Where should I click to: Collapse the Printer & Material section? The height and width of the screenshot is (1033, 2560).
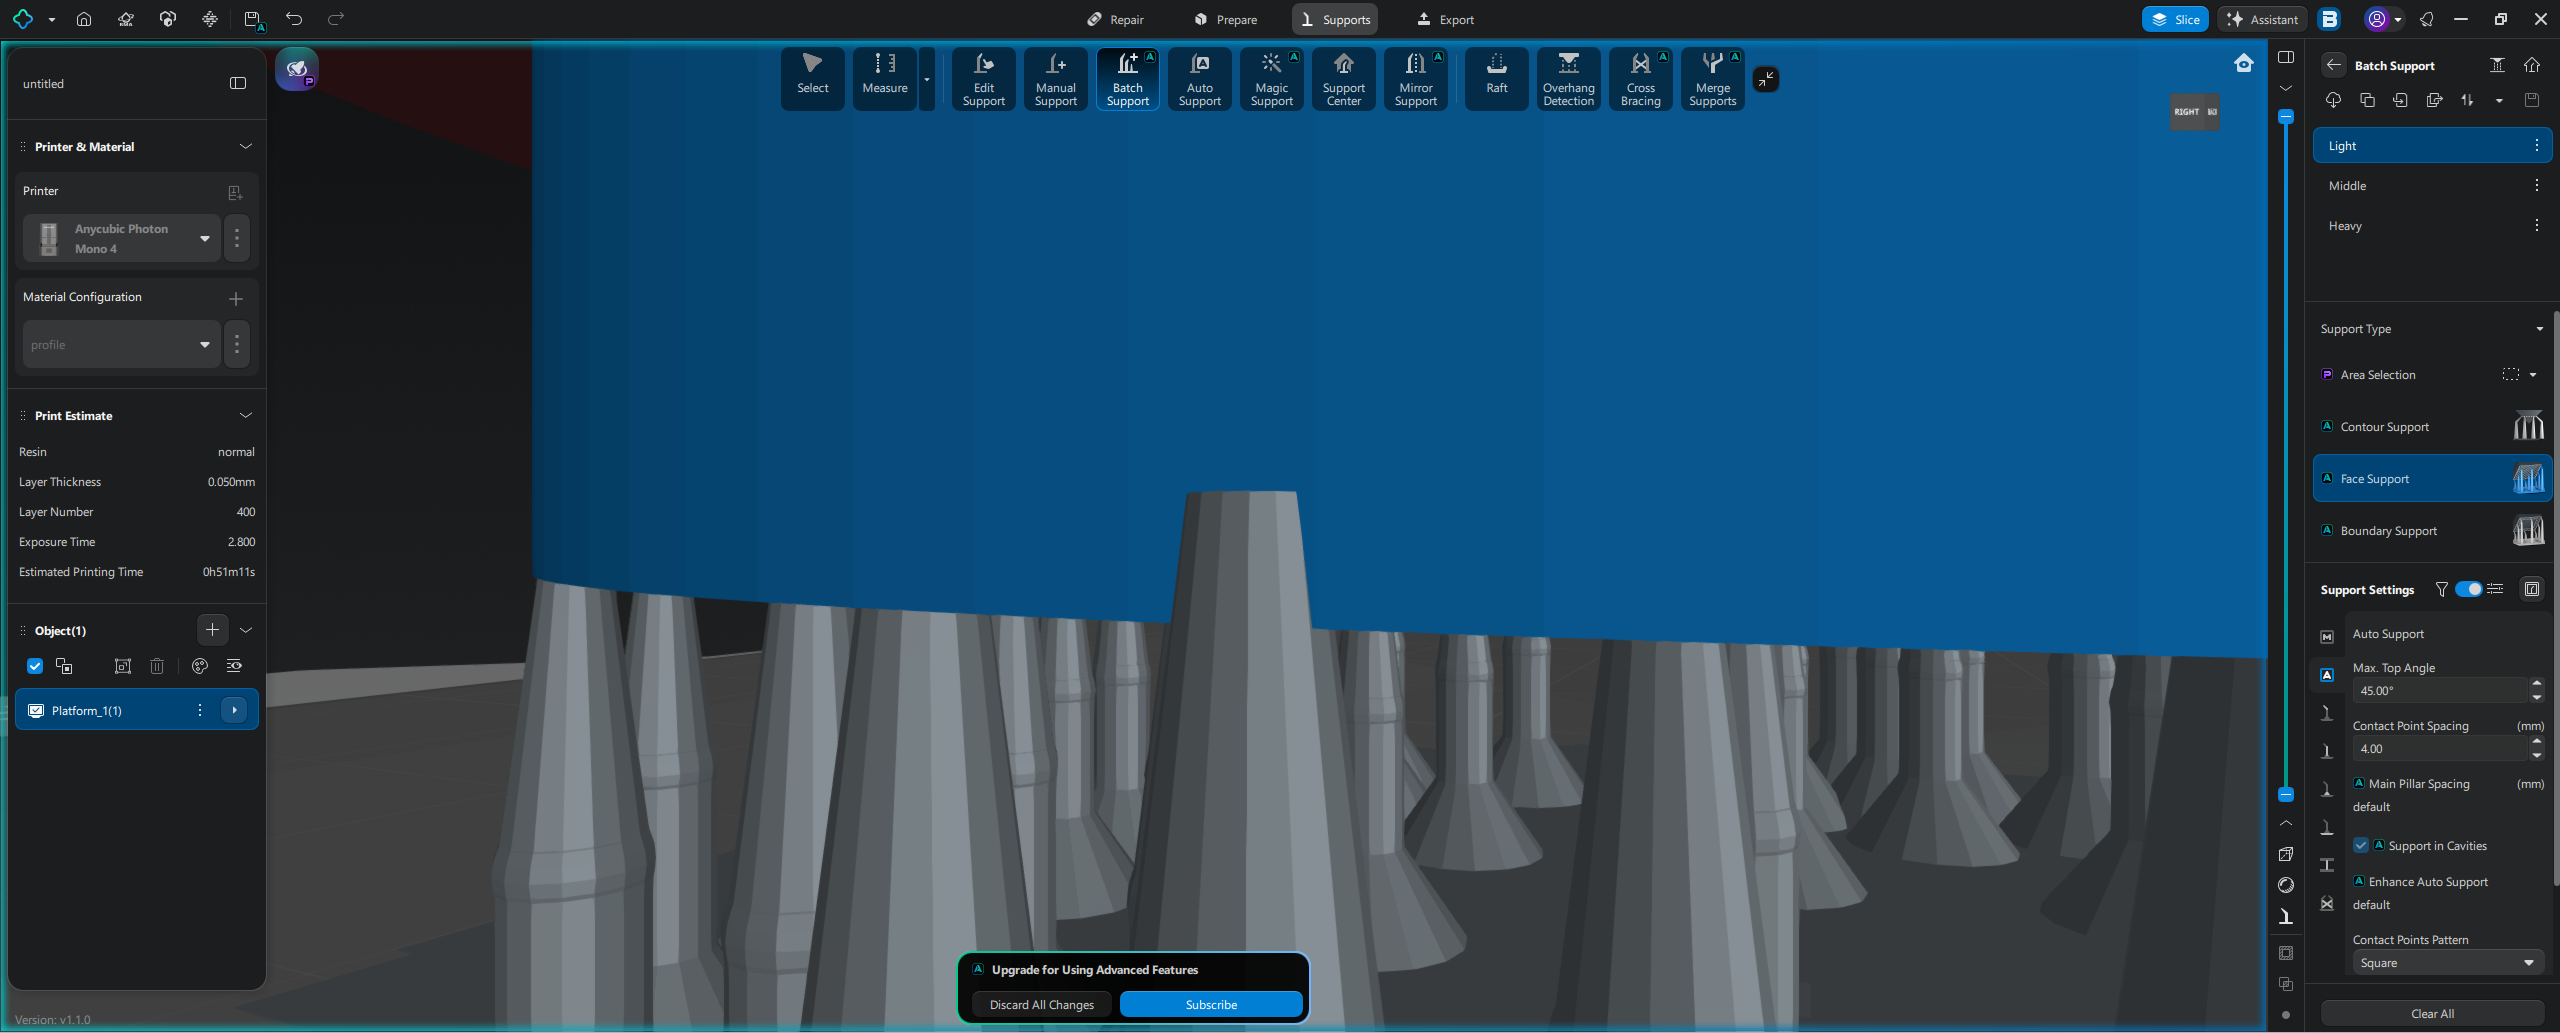tap(246, 147)
